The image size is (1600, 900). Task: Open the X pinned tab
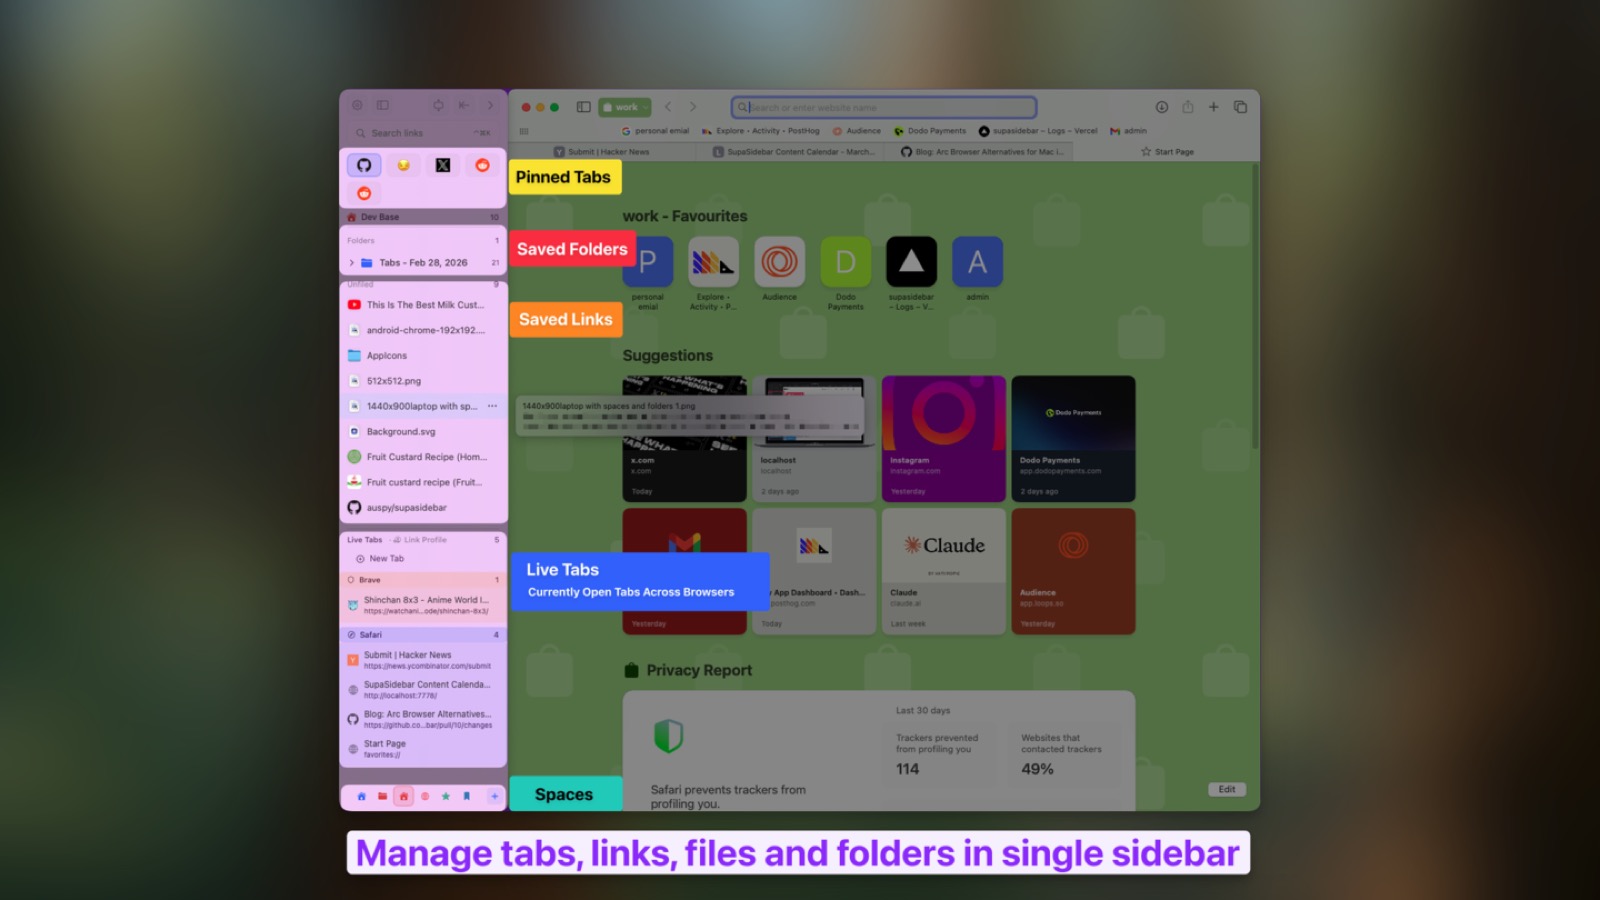(x=443, y=165)
